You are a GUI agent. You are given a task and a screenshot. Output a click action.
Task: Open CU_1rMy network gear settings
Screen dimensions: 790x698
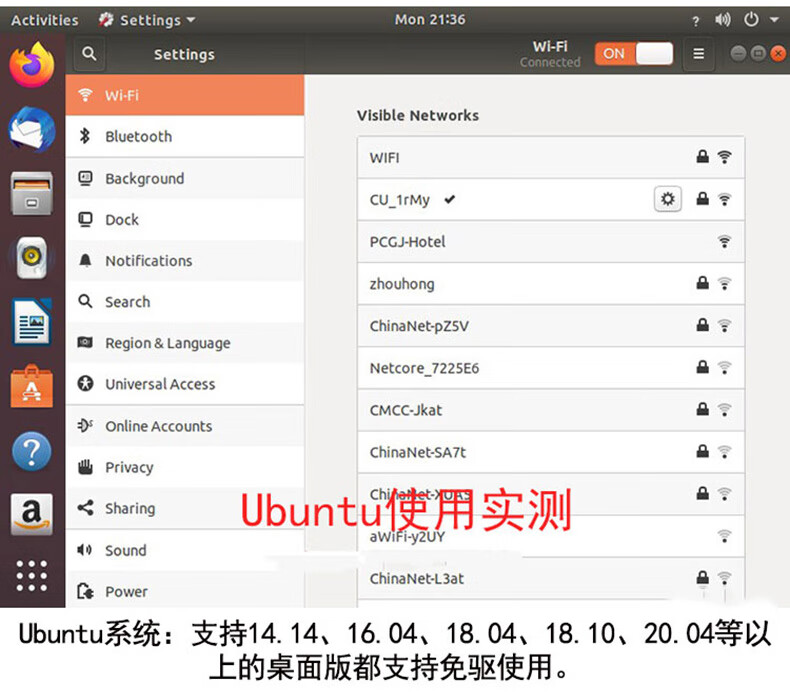point(668,199)
